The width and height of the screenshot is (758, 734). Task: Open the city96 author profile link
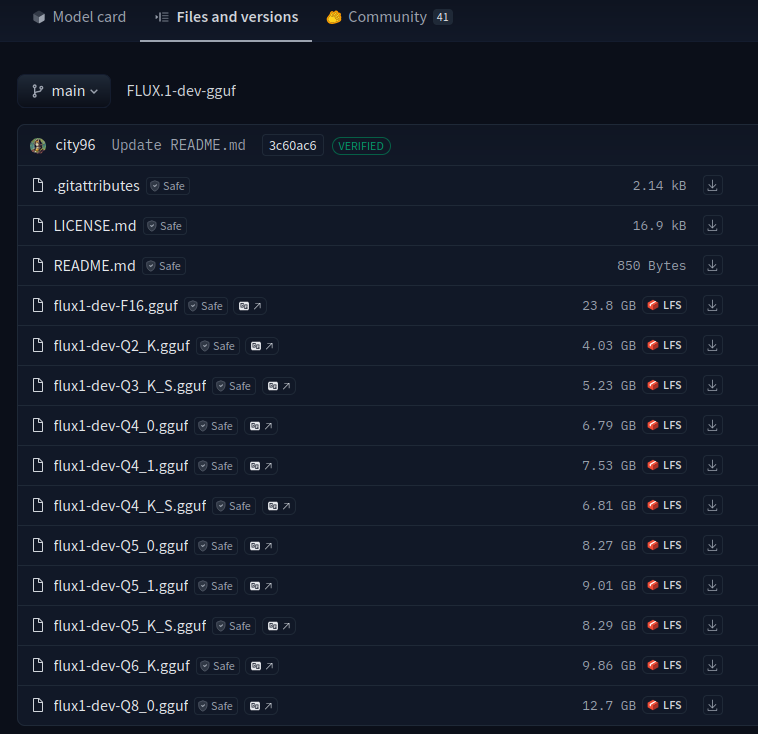point(75,145)
